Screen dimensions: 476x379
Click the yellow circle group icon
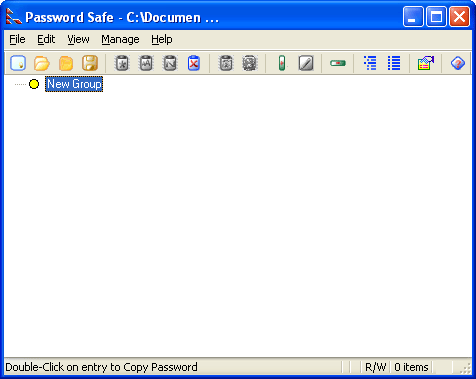[x=34, y=84]
